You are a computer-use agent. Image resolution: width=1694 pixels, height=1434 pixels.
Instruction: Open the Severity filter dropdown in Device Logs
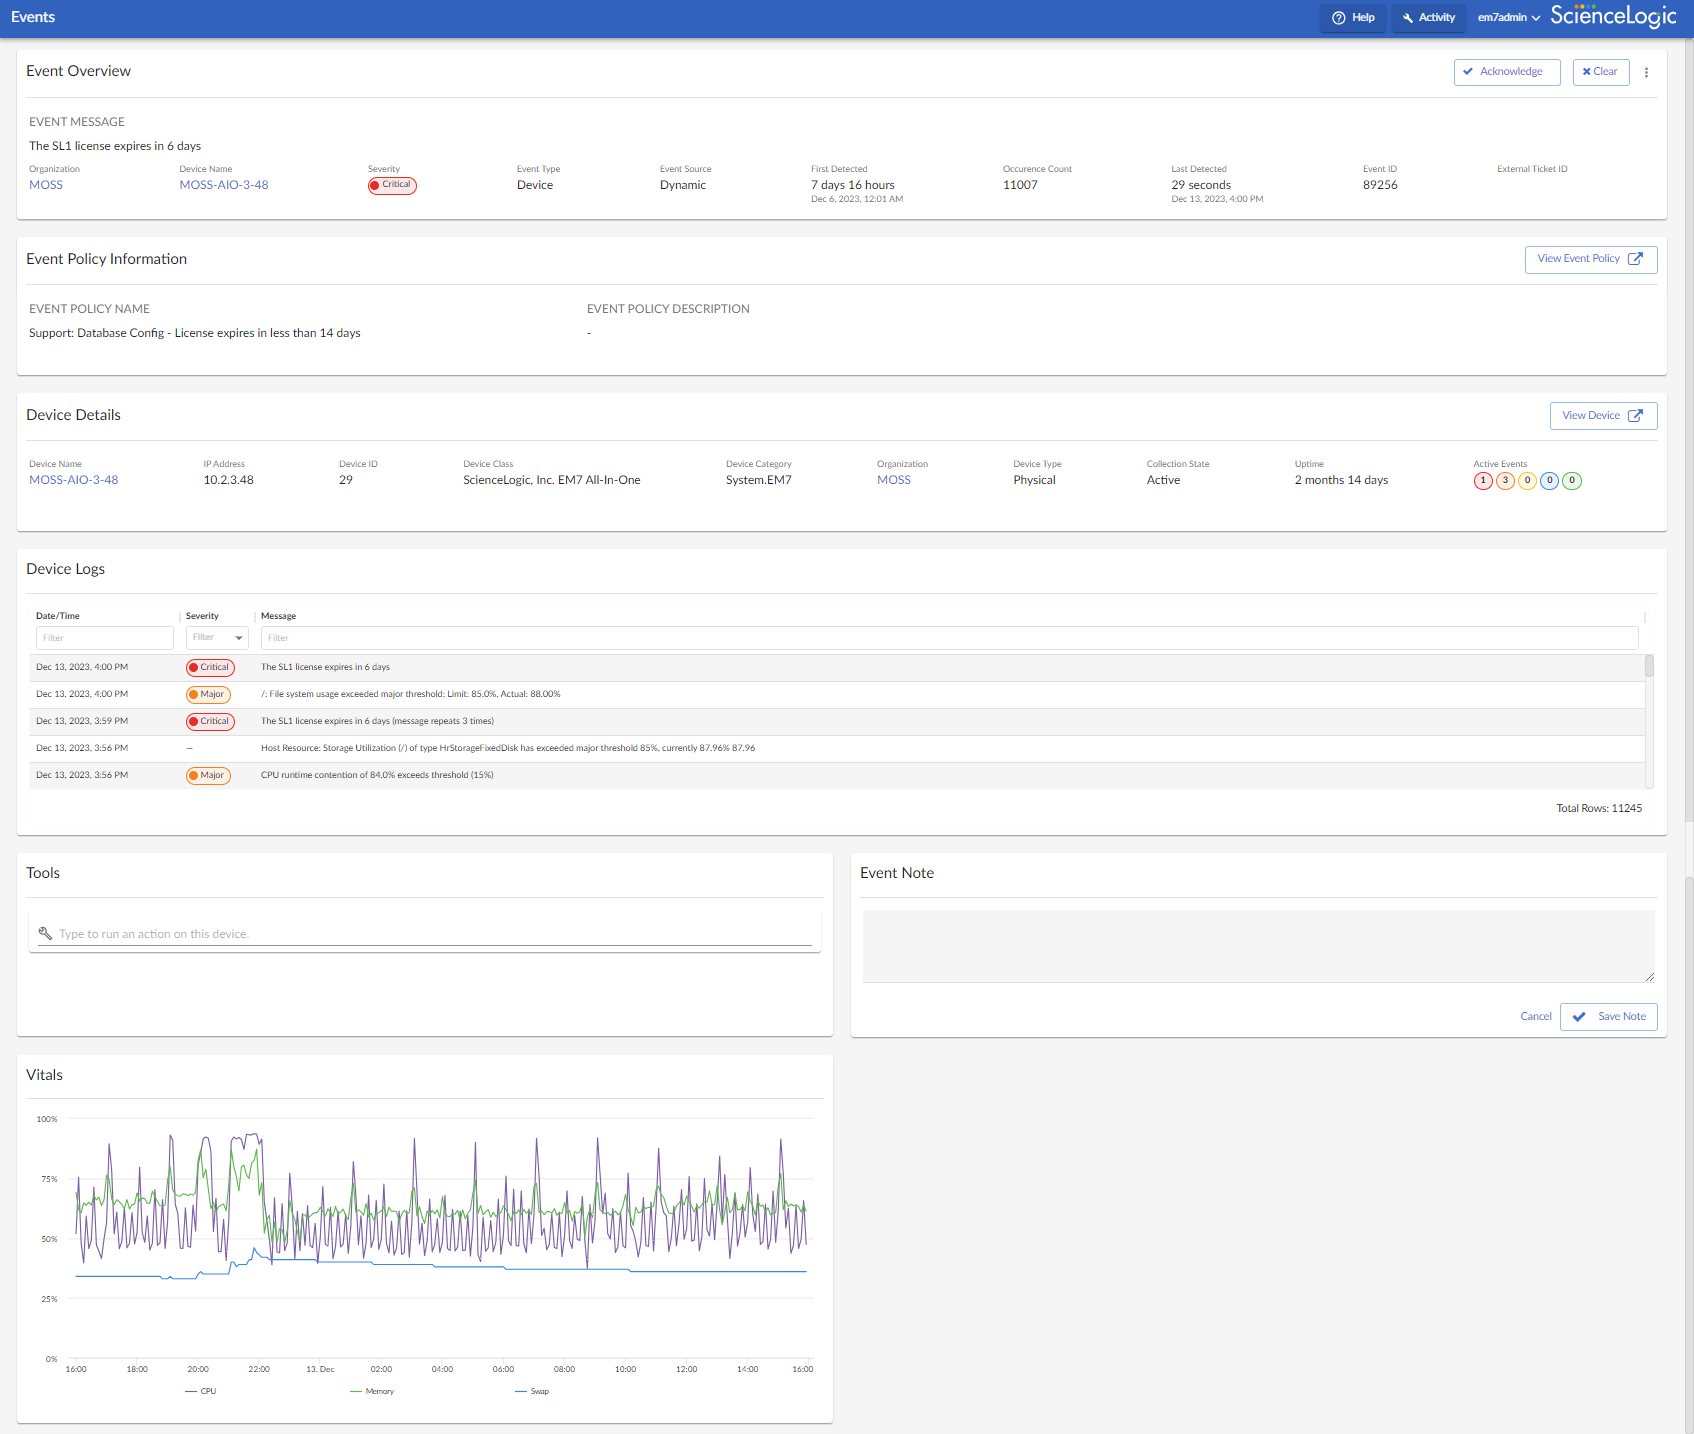click(x=217, y=638)
